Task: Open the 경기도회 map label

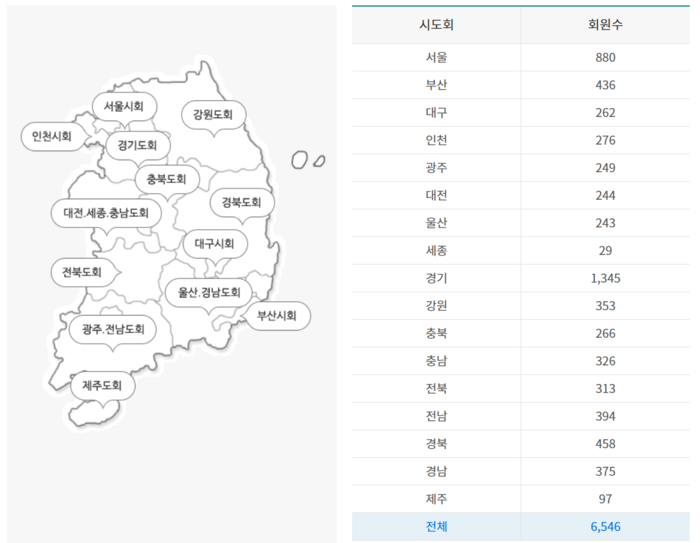Action: coord(138,145)
